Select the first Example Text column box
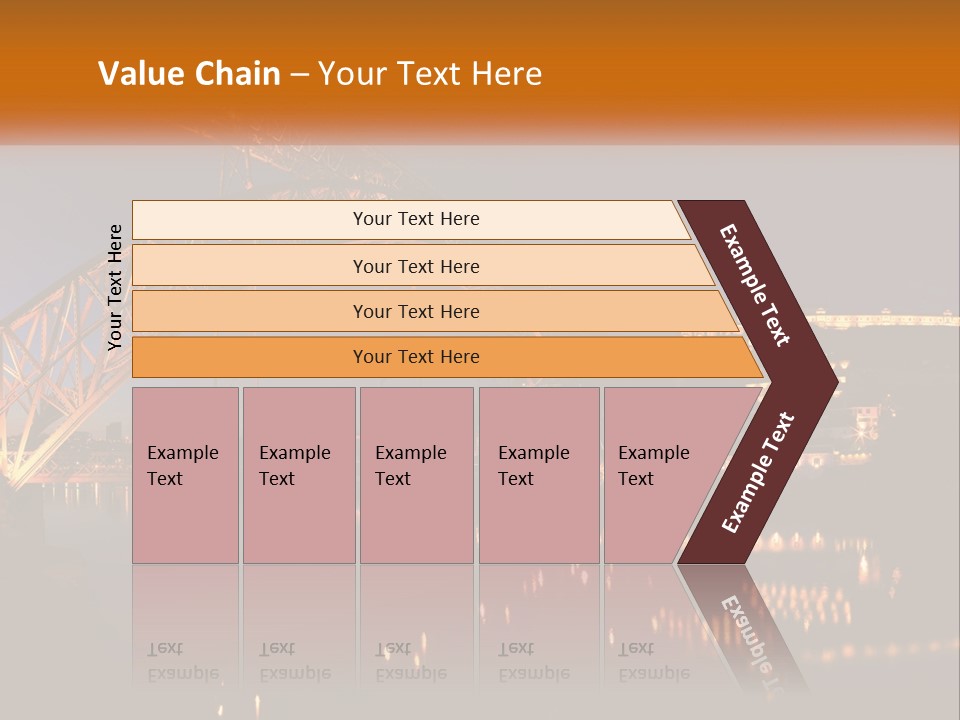The image size is (960, 720). [186, 475]
